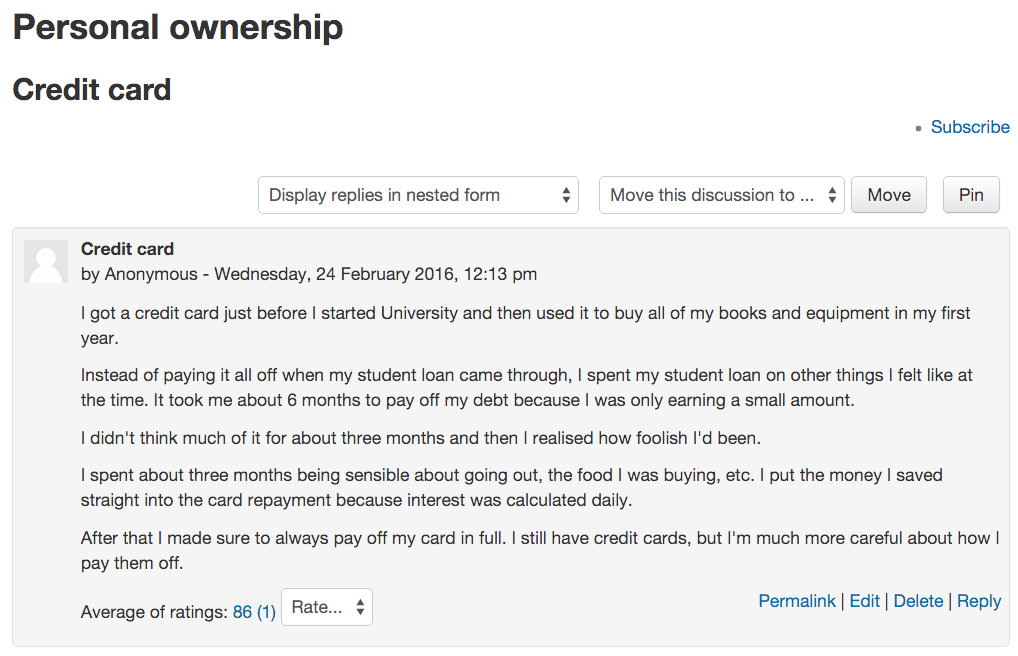Click the Anonymous author name
This screenshot has height=656, width=1018.
(151, 274)
